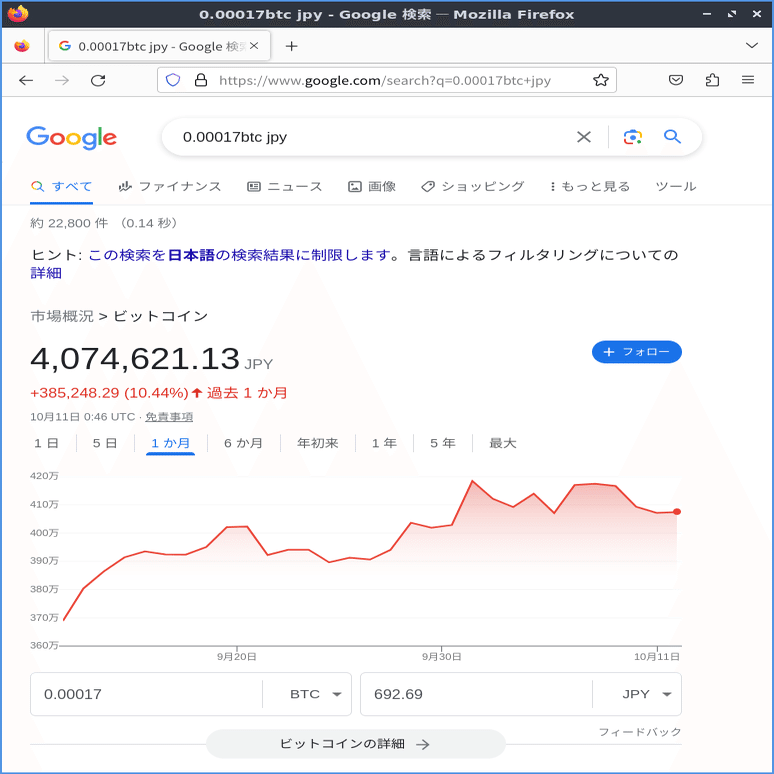Switch to the ショッピング tab
774x774 pixels.
click(473, 187)
